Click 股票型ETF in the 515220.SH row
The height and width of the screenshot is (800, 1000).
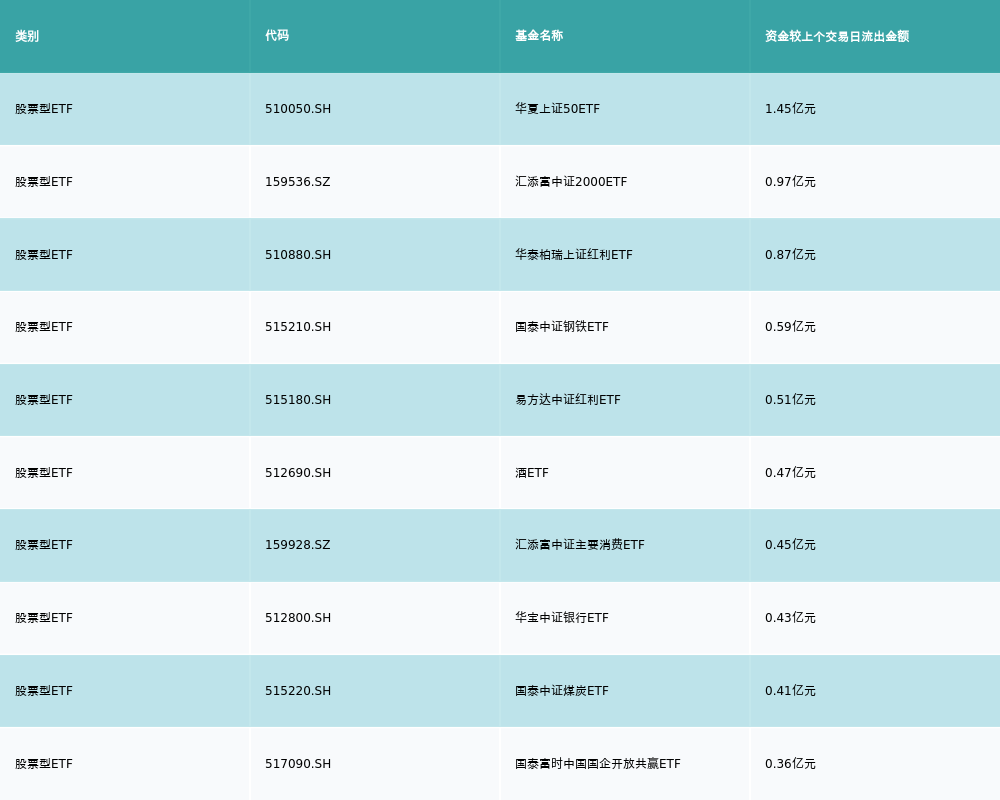pyautogui.click(x=44, y=691)
